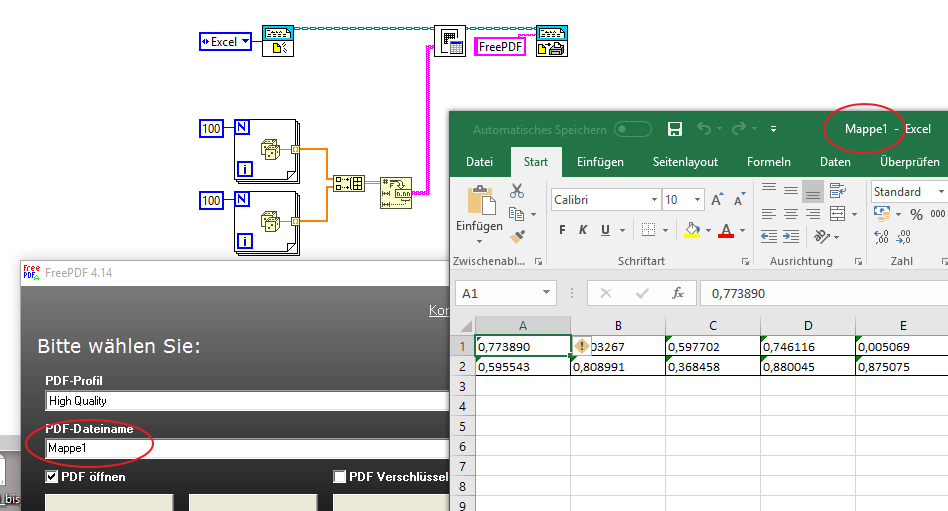This screenshot has width=948, height=511.
Task: Switch to the Daten ribbon tab
Action: point(835,161)
